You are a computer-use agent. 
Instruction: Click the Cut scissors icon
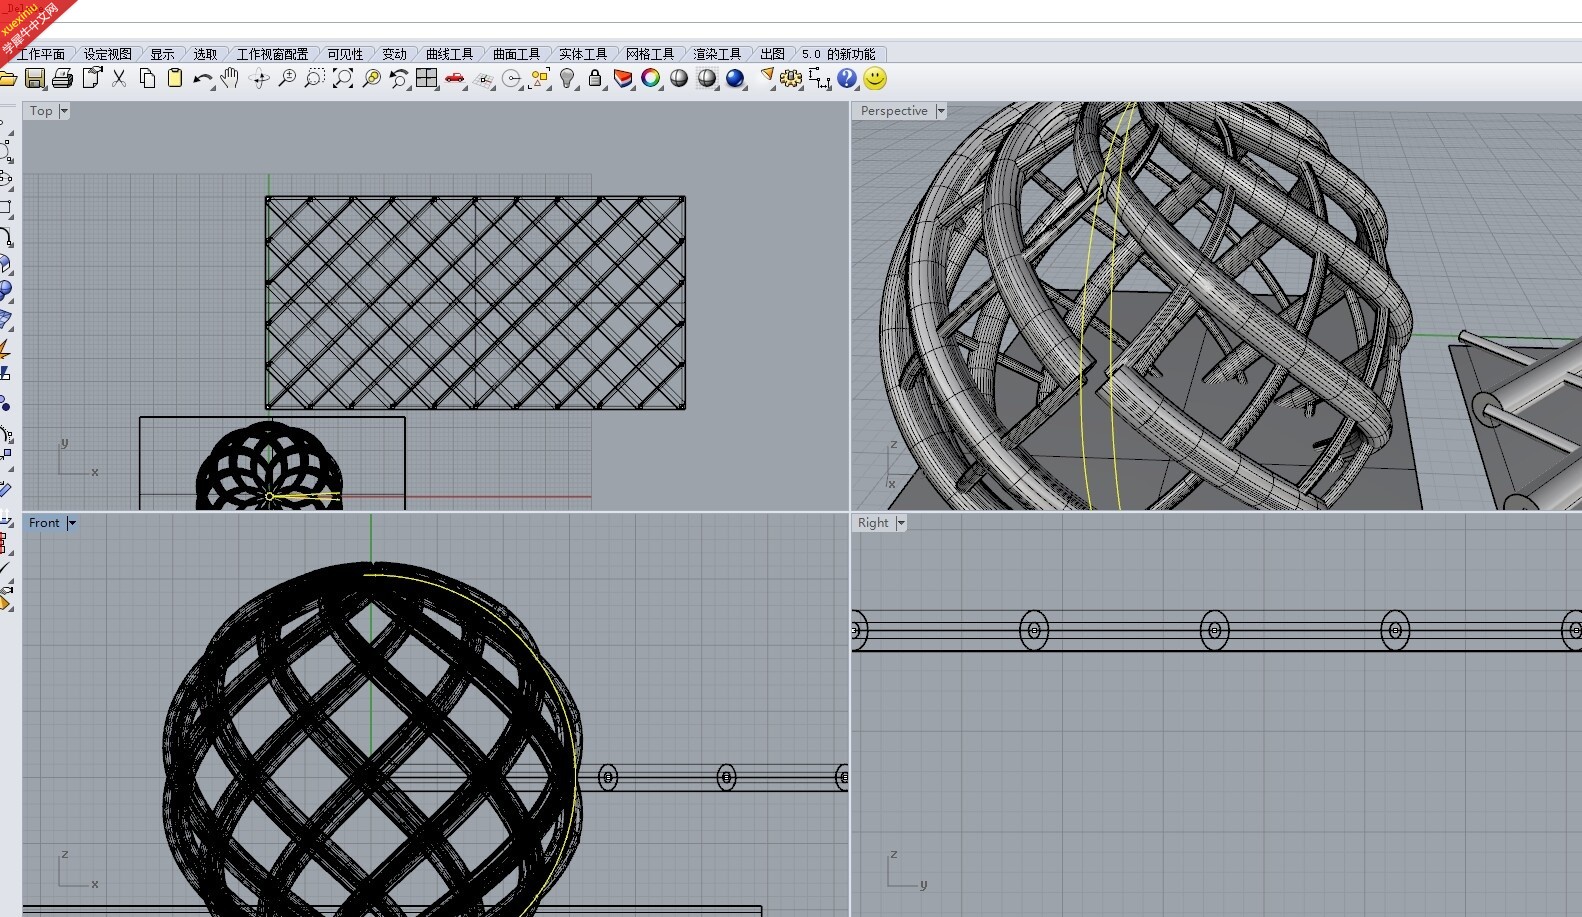coord(120,78)
